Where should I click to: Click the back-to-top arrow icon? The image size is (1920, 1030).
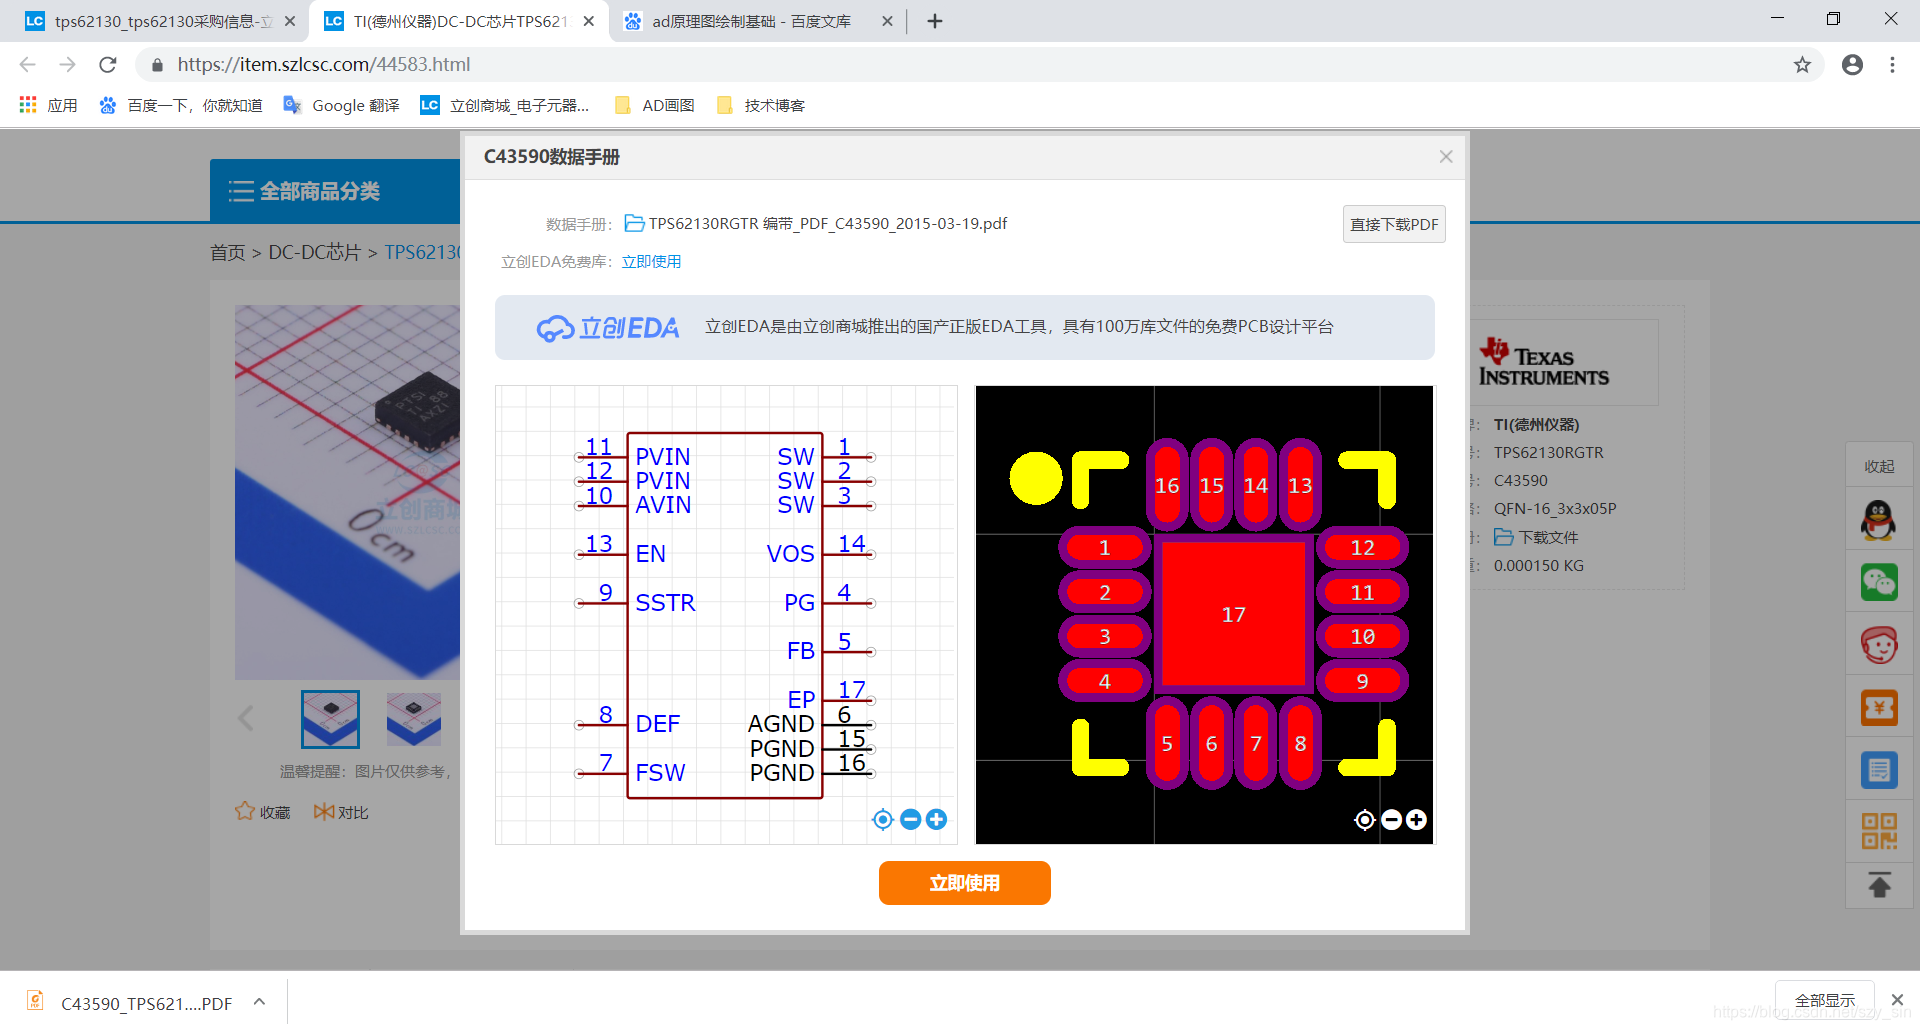[1879, 886]
